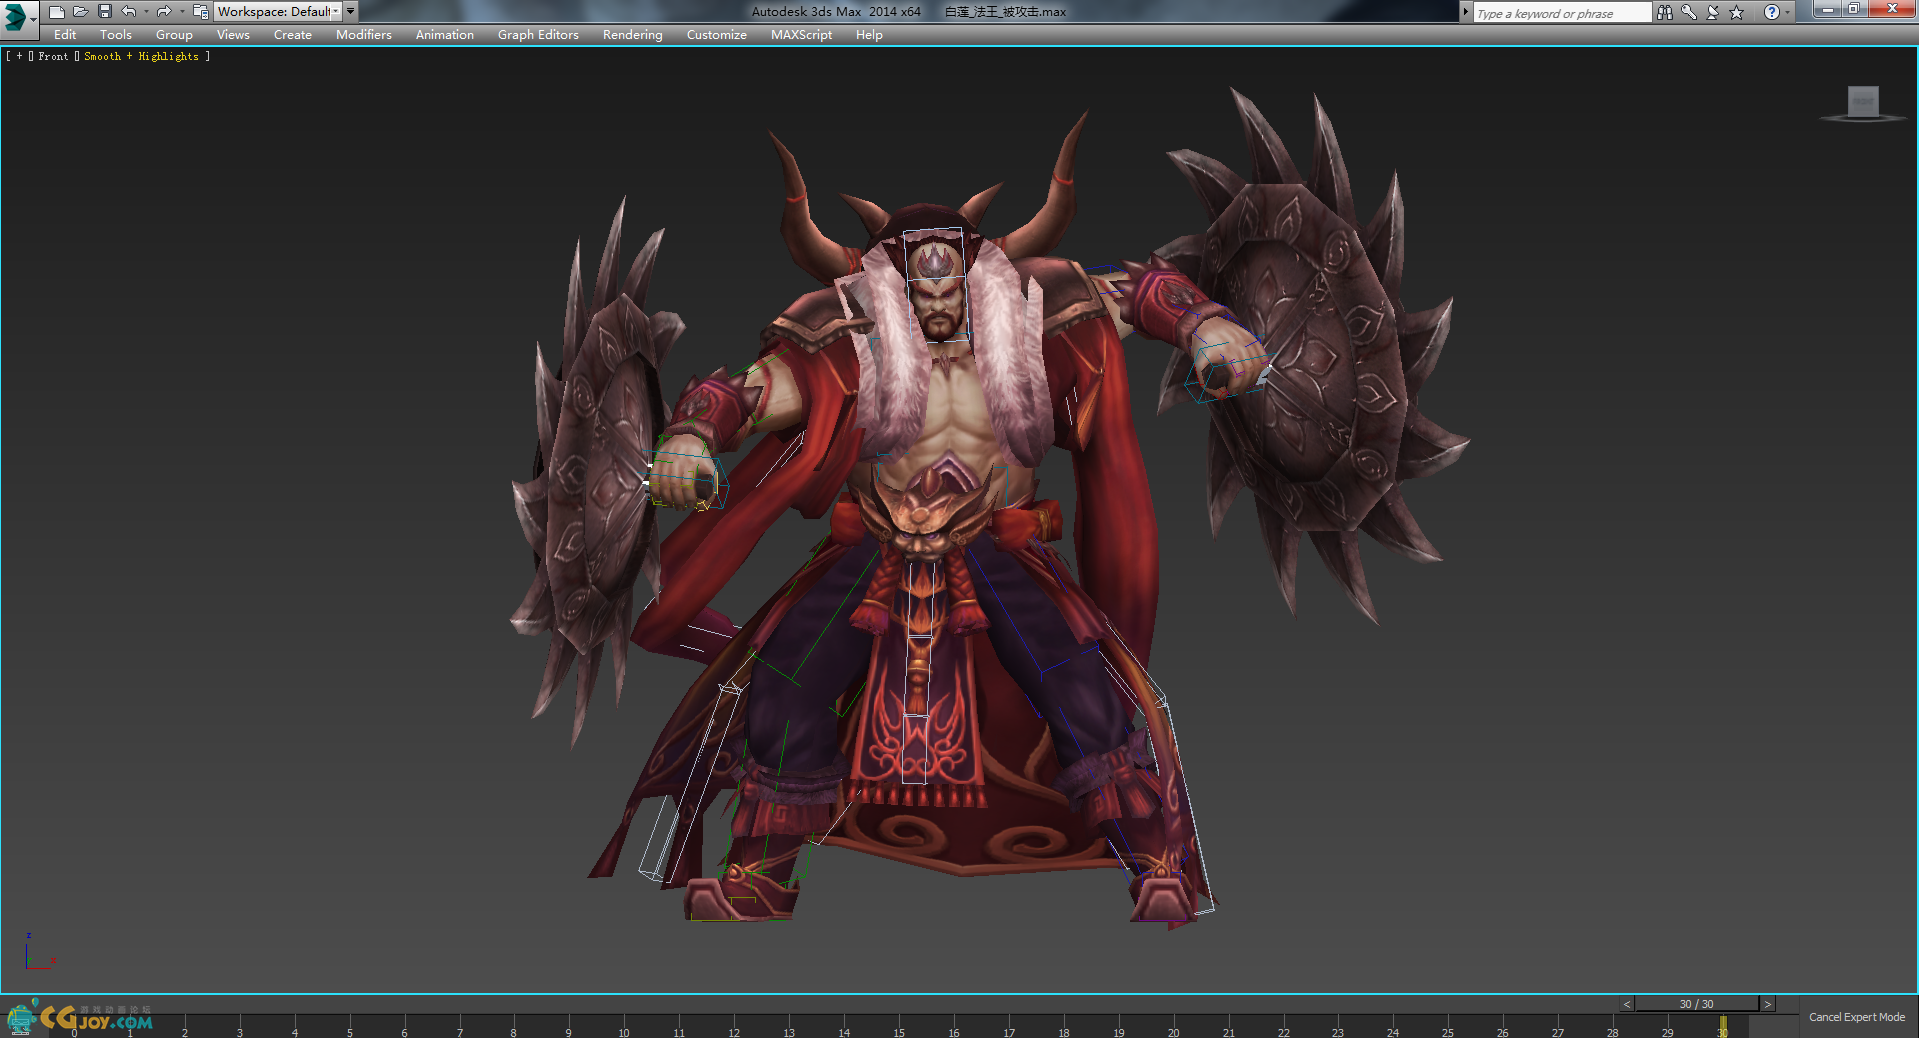Click in the keyword search field

coord(1560,13)
